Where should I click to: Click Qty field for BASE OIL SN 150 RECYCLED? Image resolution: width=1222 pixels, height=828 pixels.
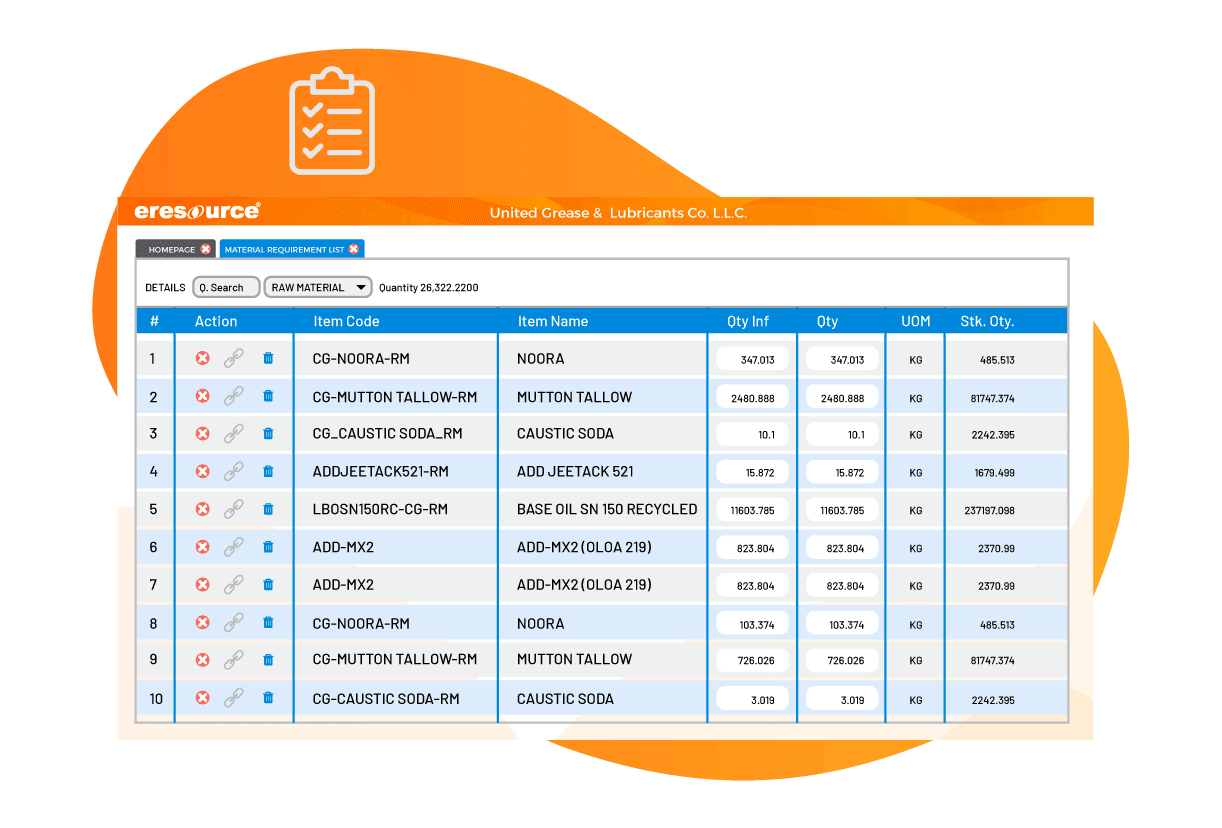point(841,510)
